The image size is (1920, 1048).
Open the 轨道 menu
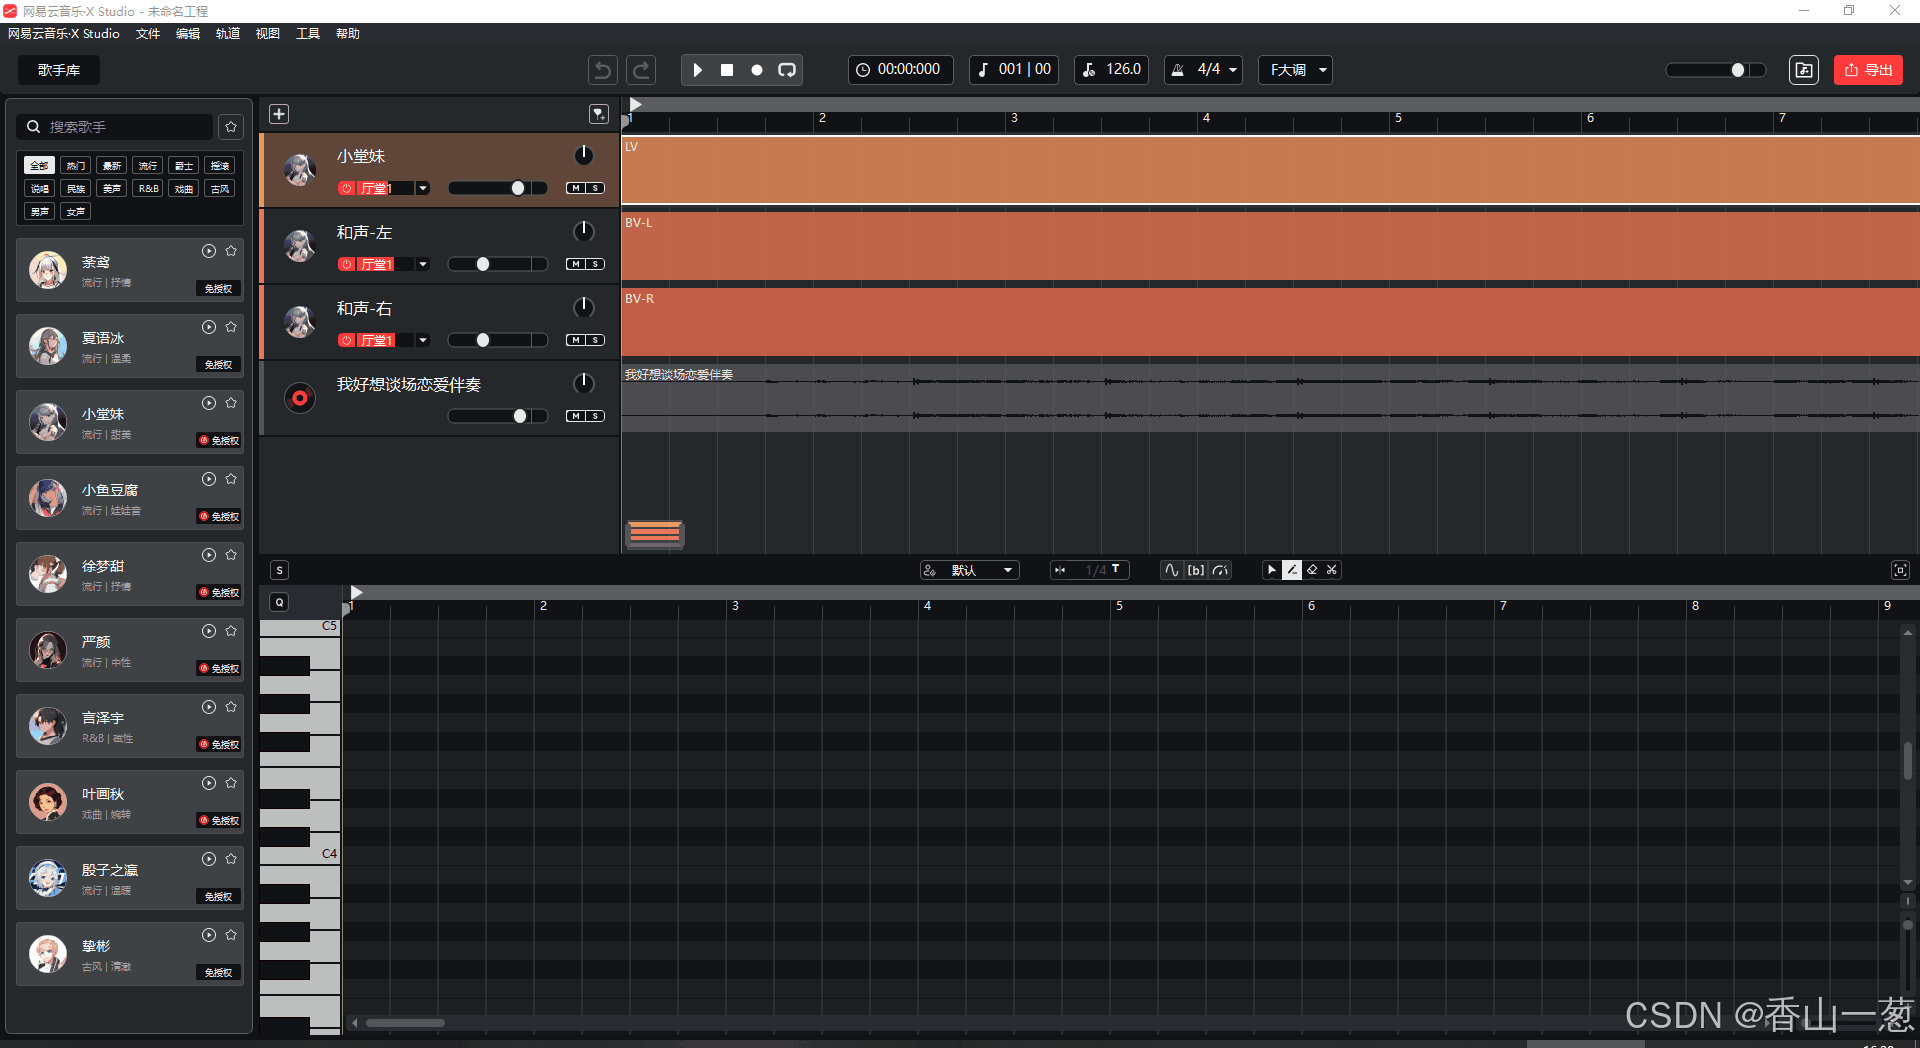tap(228, 34)
